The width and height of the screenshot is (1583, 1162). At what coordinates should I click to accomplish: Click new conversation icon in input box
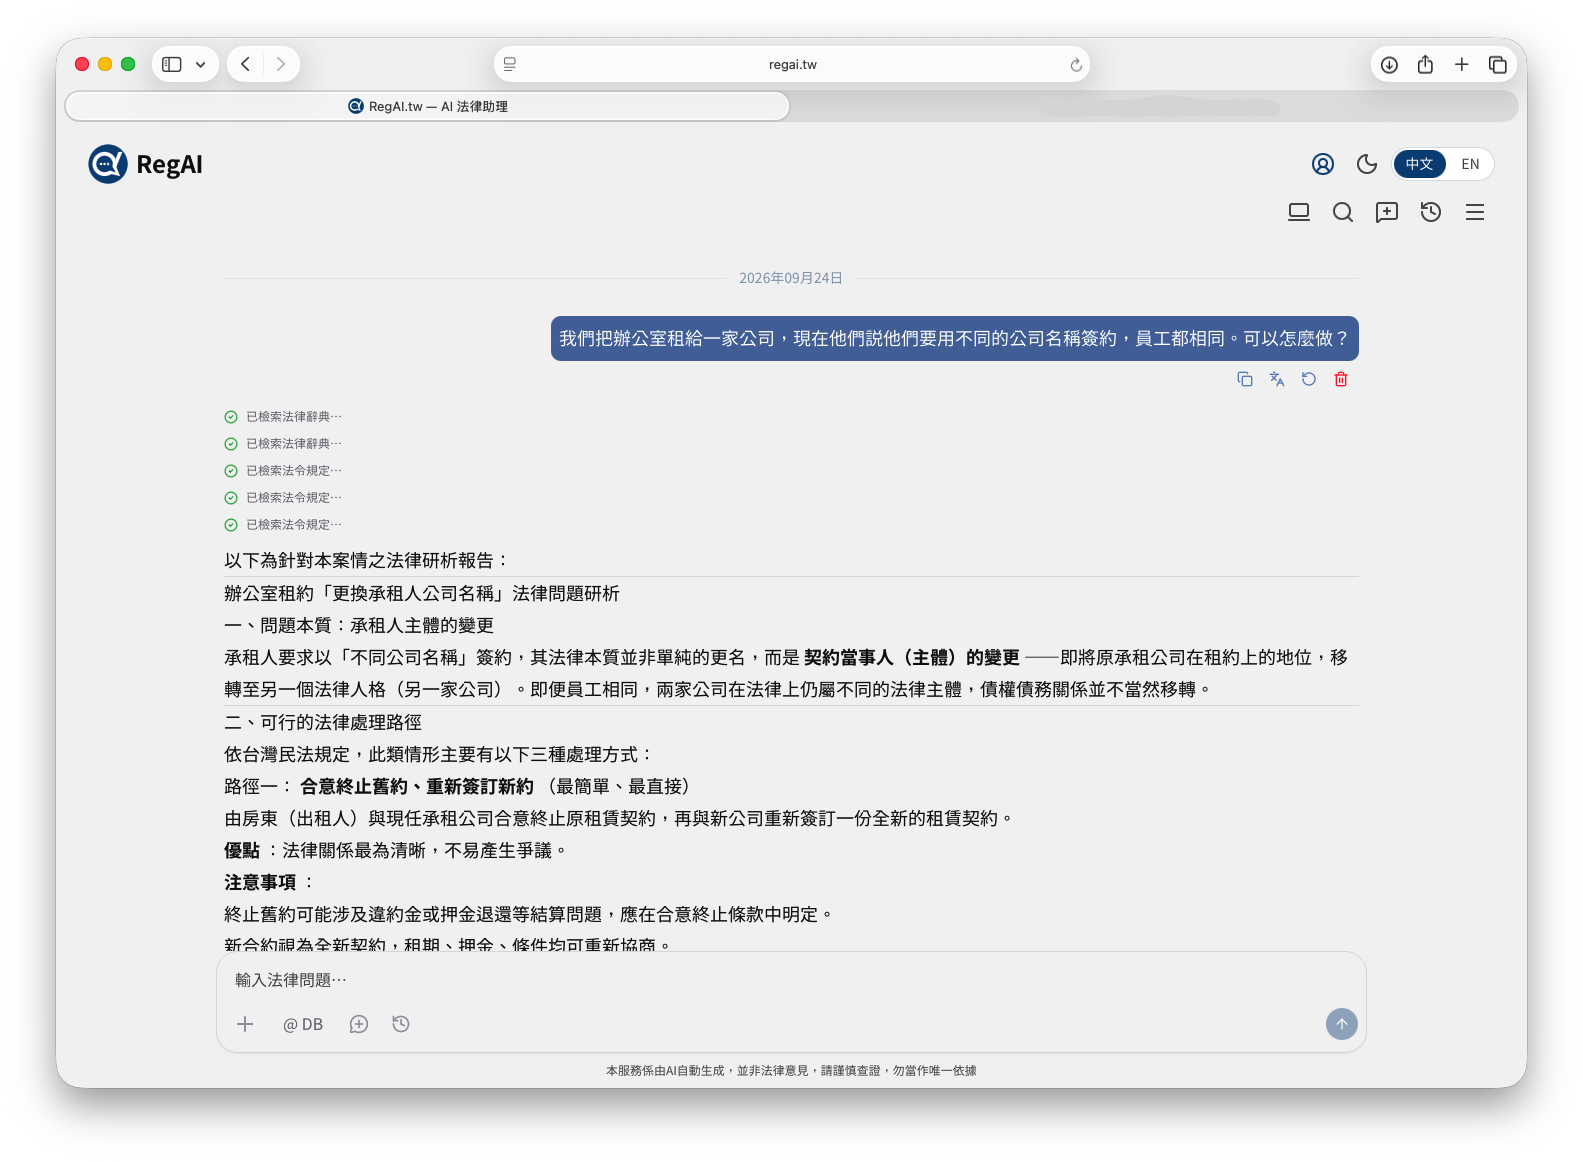tap(359, 1024)
